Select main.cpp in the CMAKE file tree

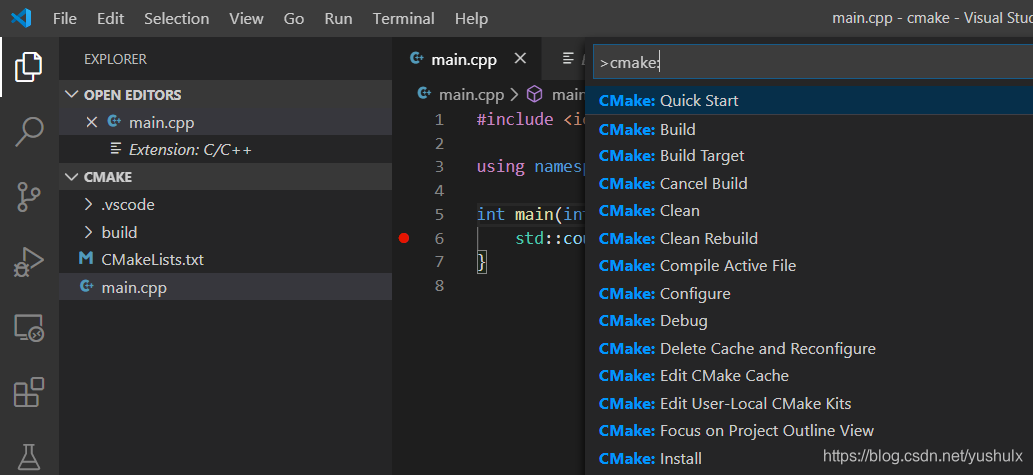tap(225, 287)
